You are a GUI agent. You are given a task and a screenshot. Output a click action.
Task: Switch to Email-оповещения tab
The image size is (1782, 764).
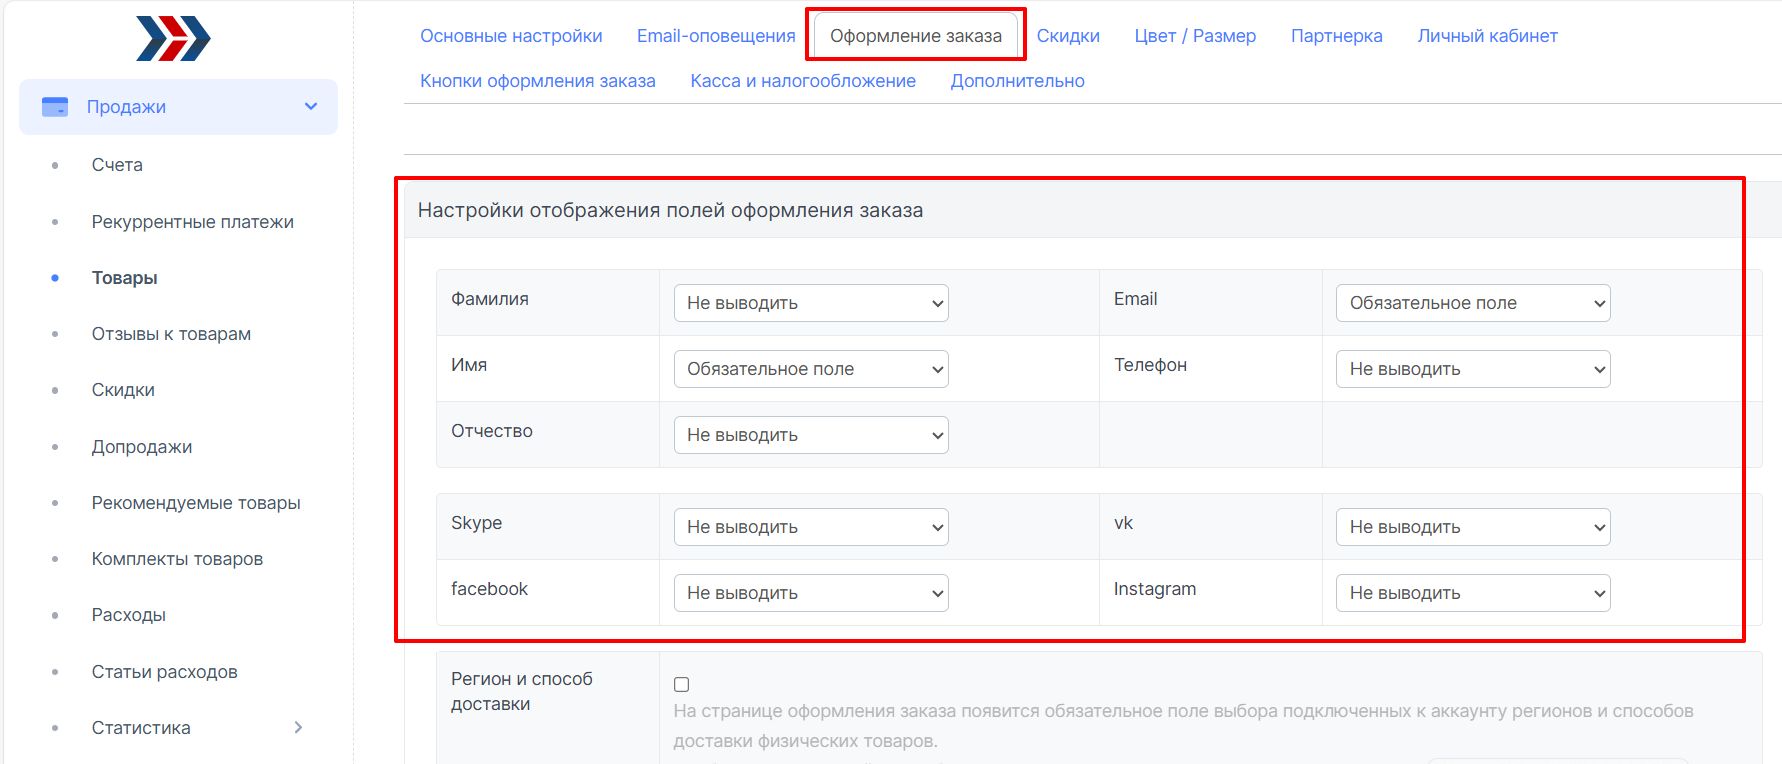[x=716, y=36]
